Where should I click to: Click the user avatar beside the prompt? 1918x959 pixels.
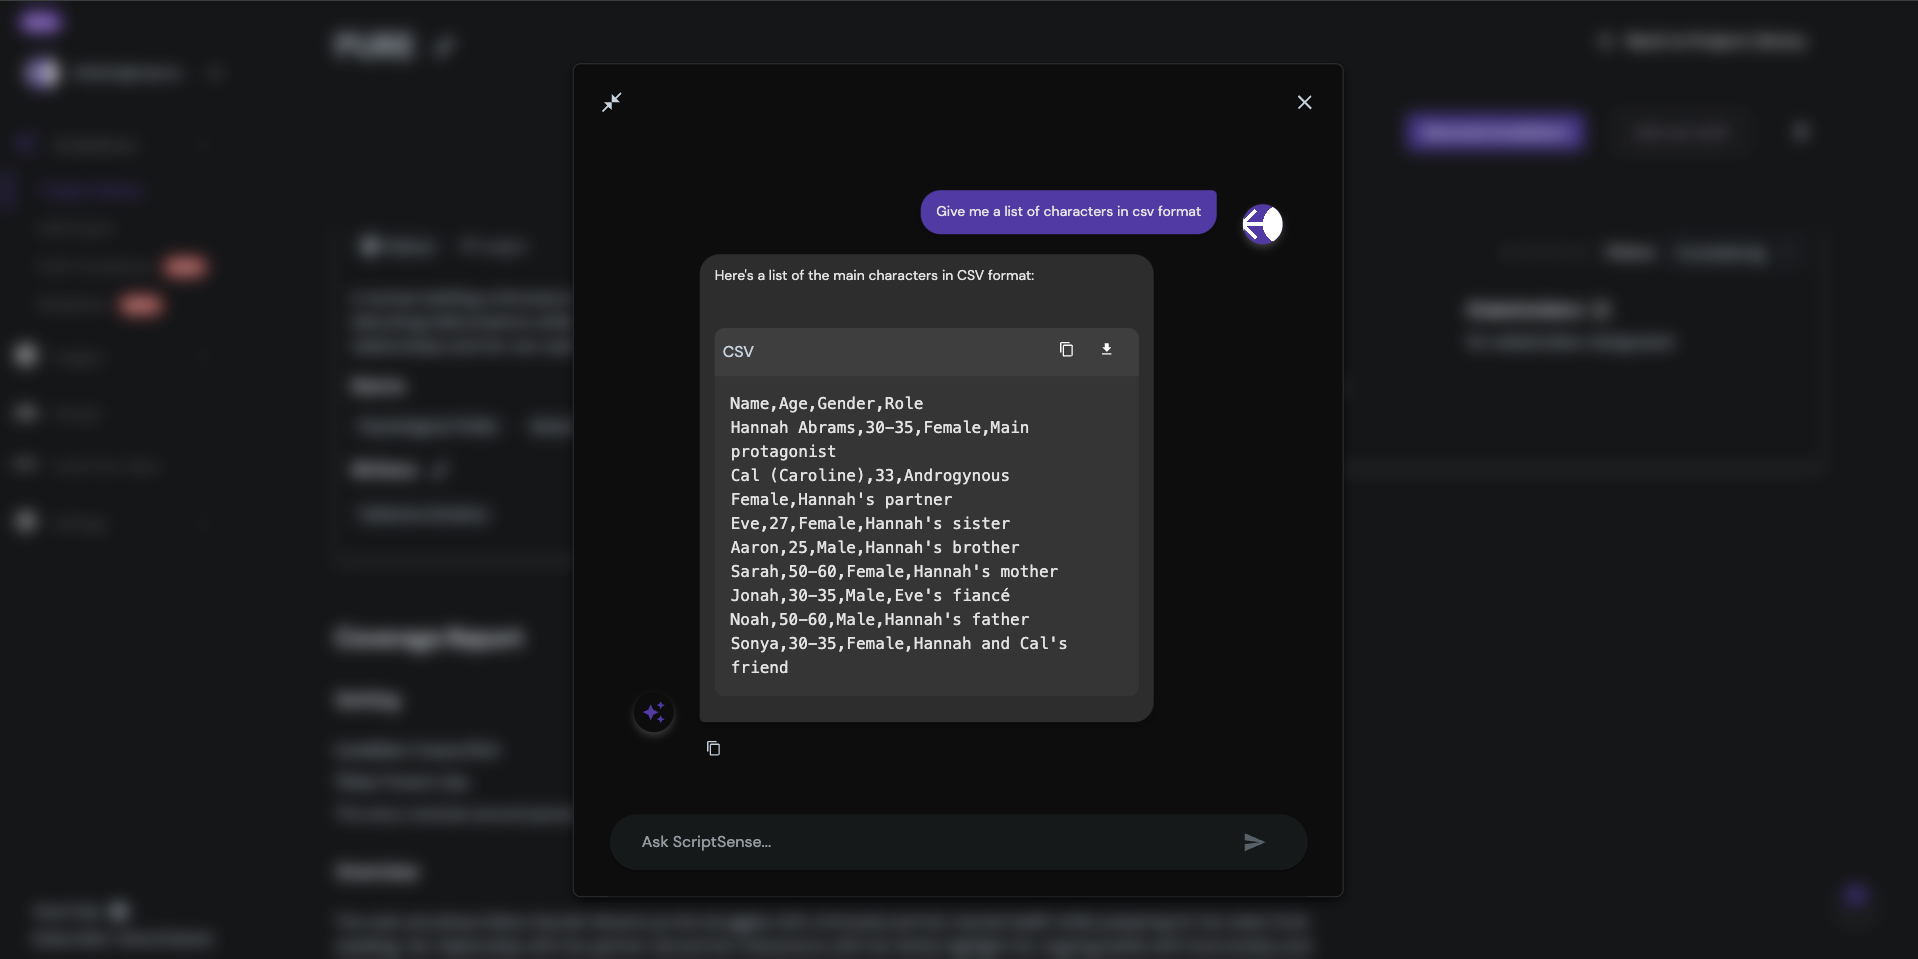[1262, 224]
